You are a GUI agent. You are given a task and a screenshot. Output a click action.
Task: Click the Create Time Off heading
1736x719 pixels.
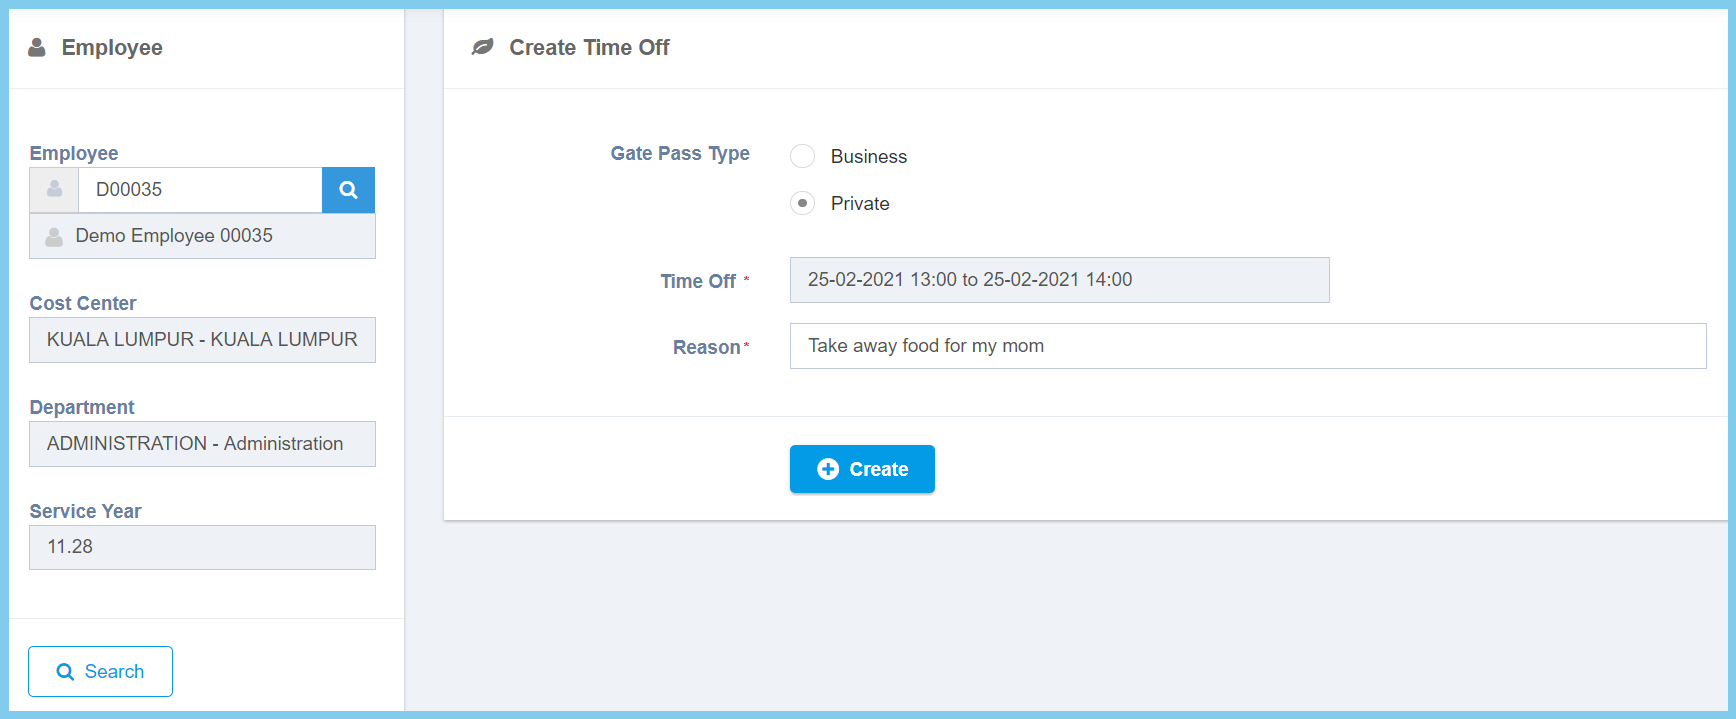pyautogui.click(x=589, y=47)
